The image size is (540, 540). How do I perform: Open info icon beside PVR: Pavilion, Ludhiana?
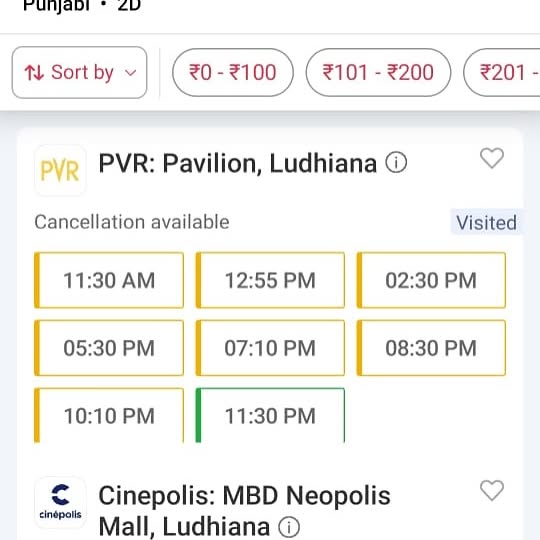click(396, 162)
